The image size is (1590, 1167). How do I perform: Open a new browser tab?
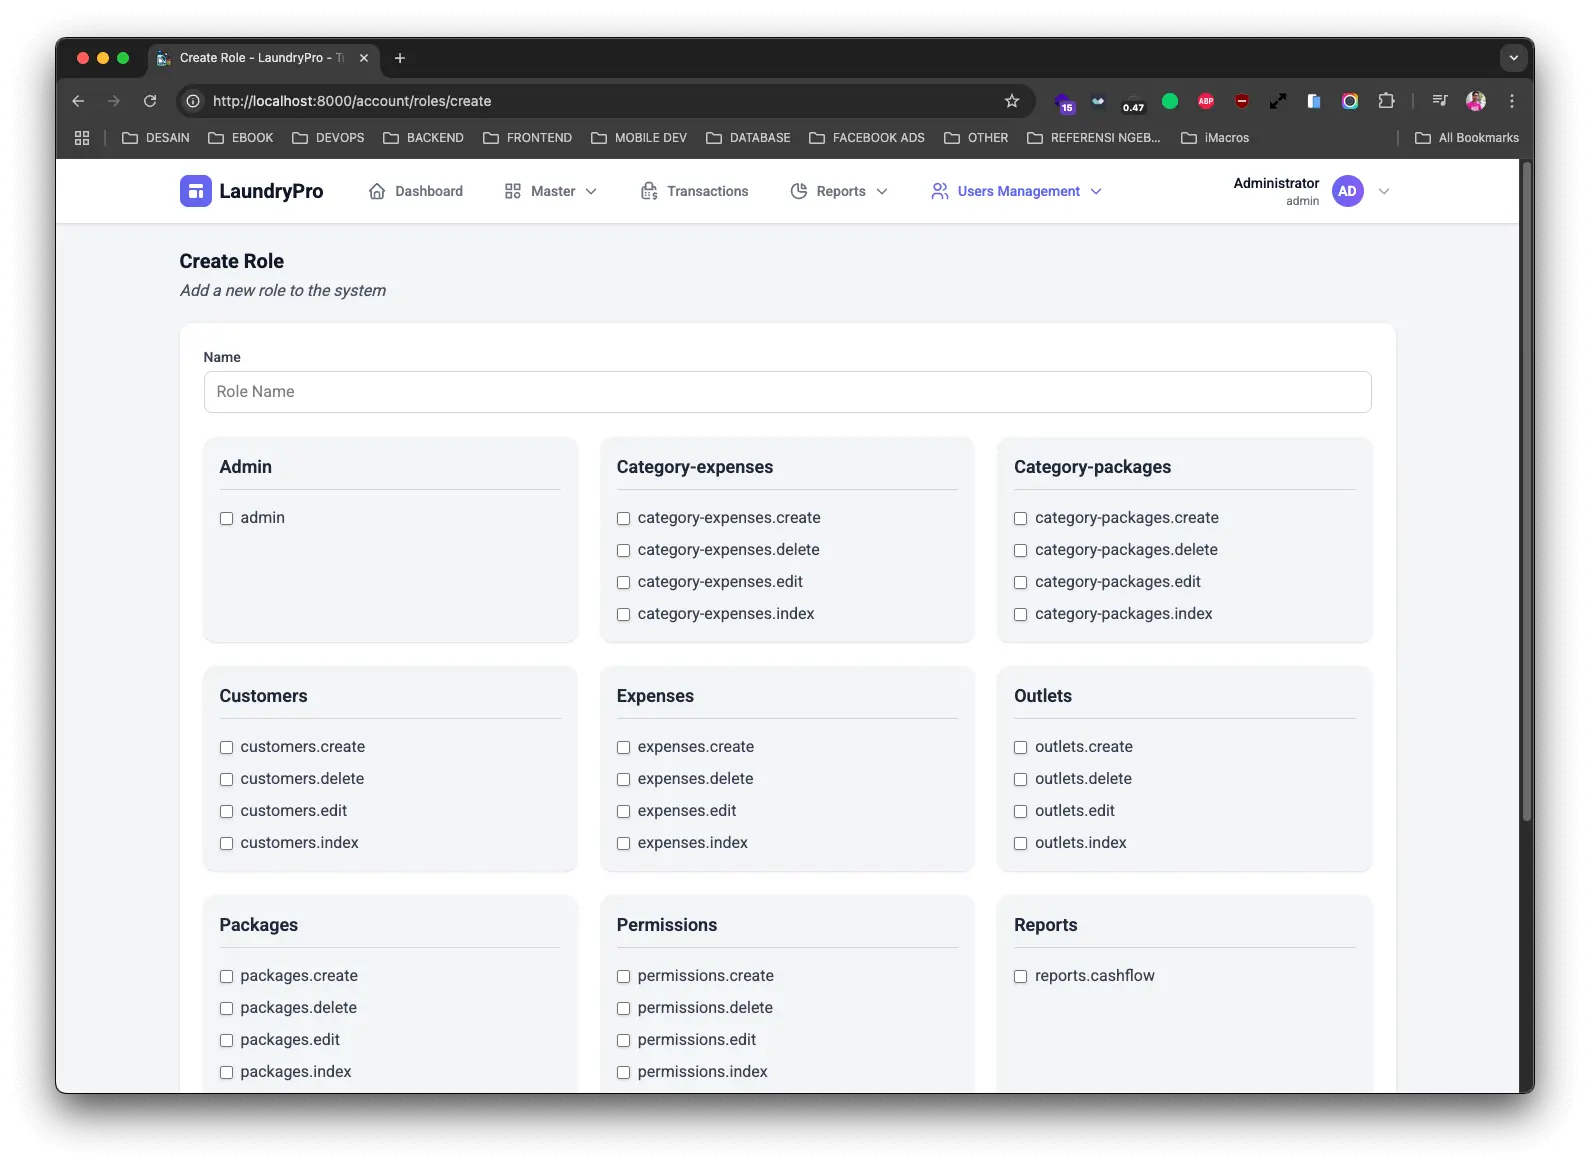(400, 58)
